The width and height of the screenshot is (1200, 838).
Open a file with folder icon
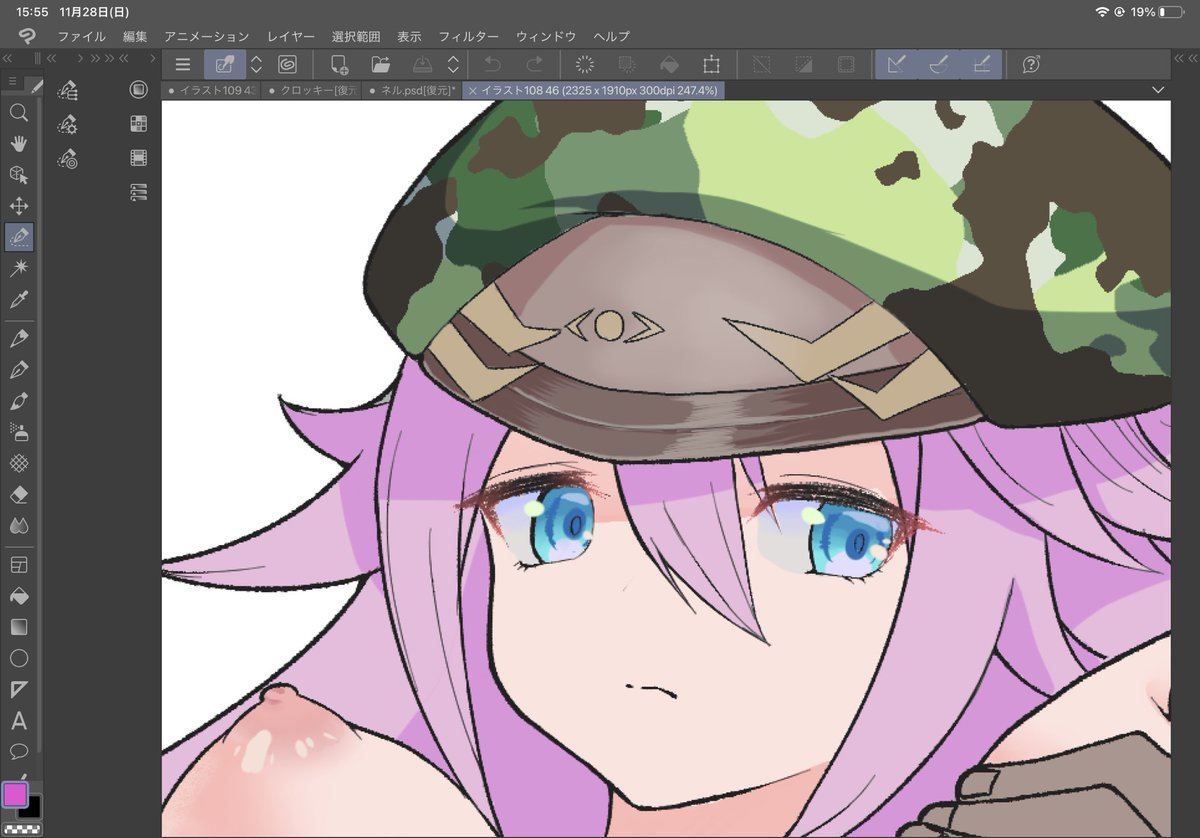pyautogui.click(x=381, y=65)
